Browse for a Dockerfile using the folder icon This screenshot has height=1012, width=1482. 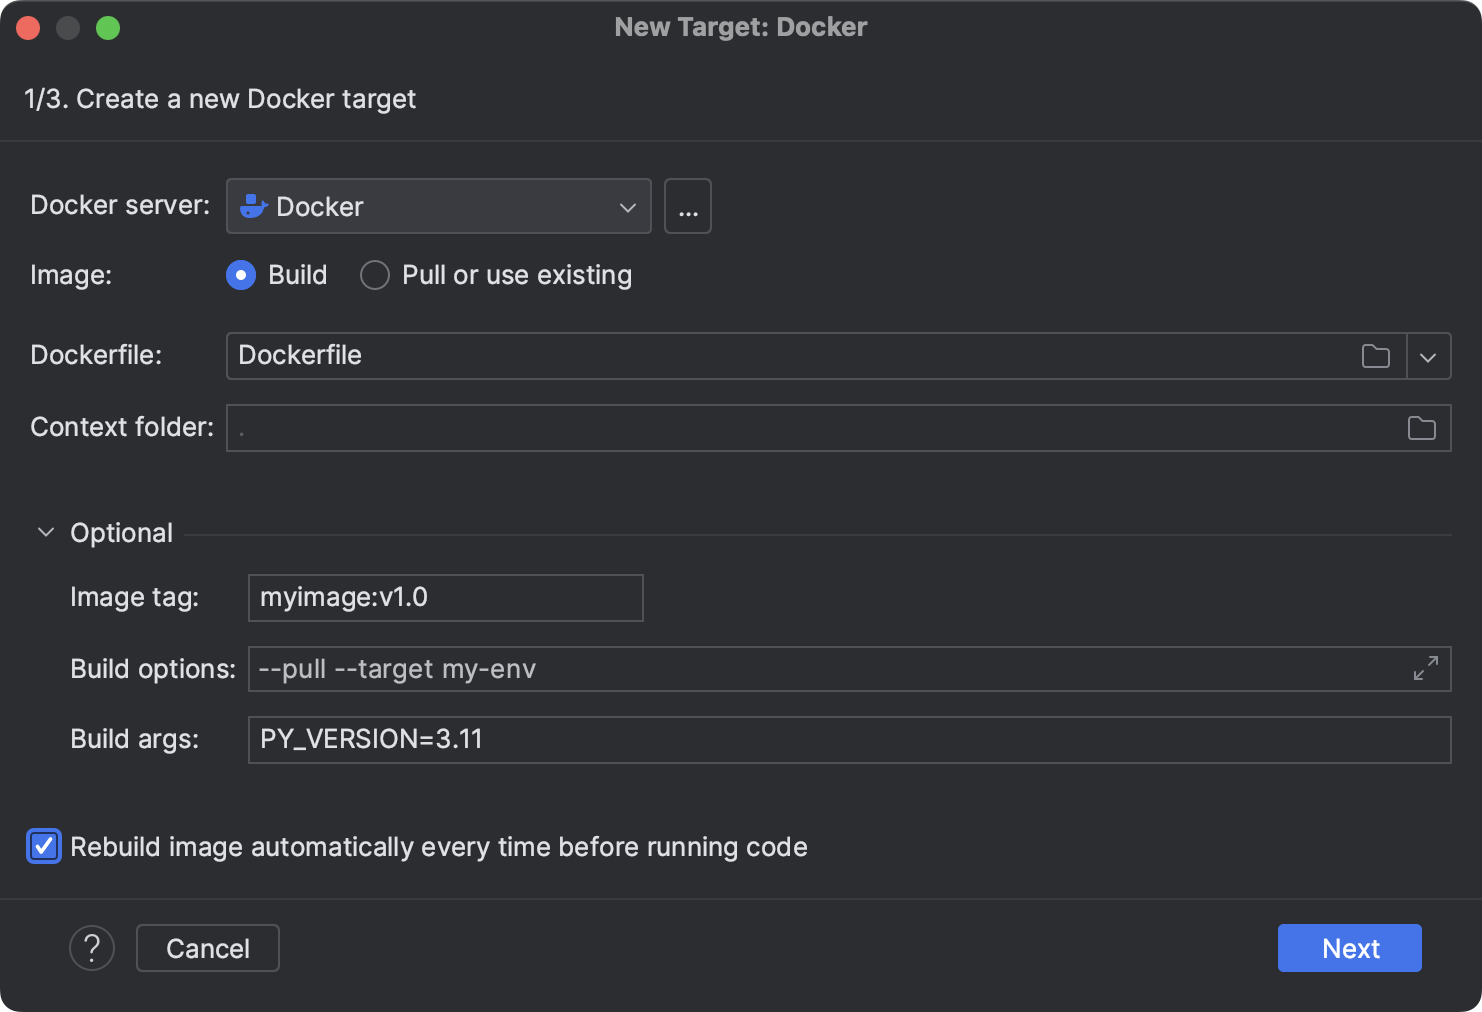tap(1376, 356)
